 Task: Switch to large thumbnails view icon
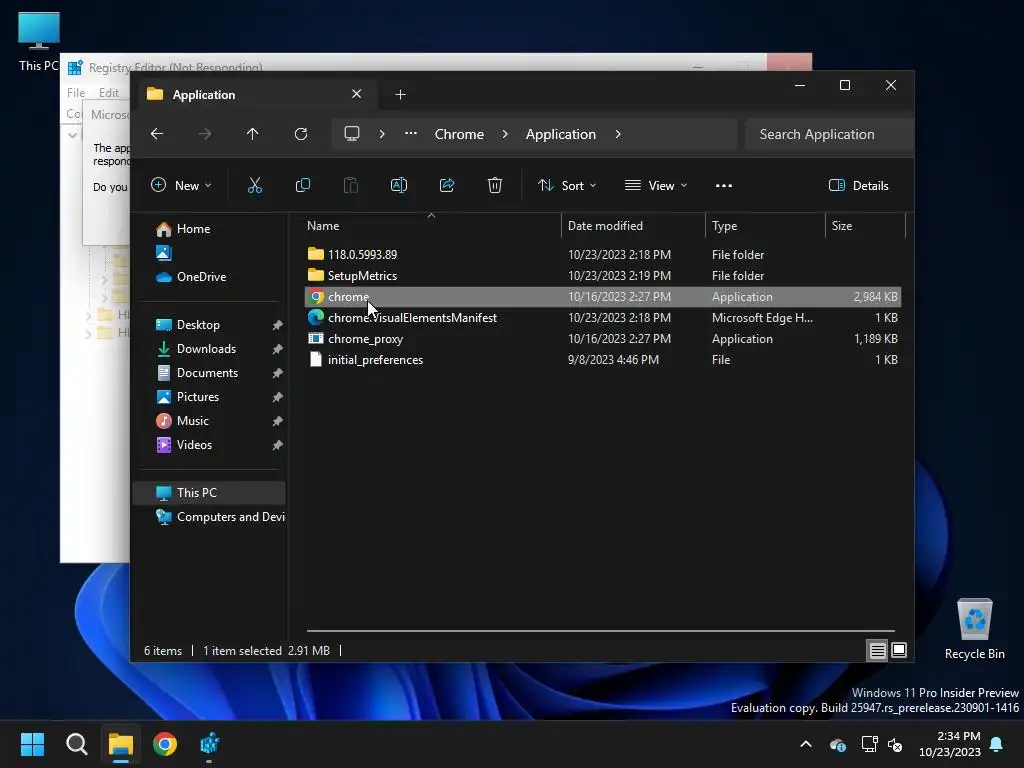[899, 650]
